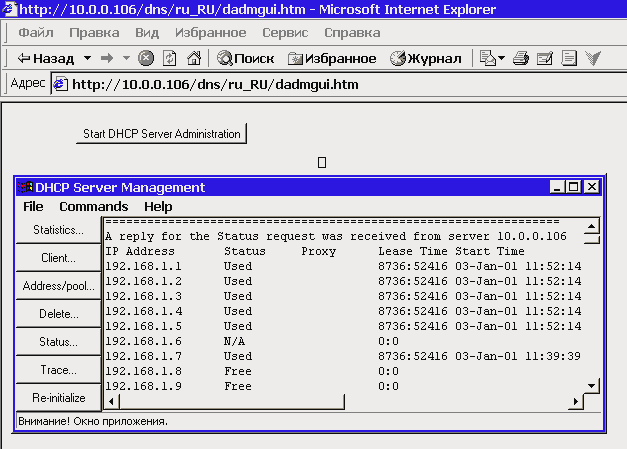The width and height of the screenshot is (627, 449).
Task: Open the Файл menu
Action: point(36,32)
